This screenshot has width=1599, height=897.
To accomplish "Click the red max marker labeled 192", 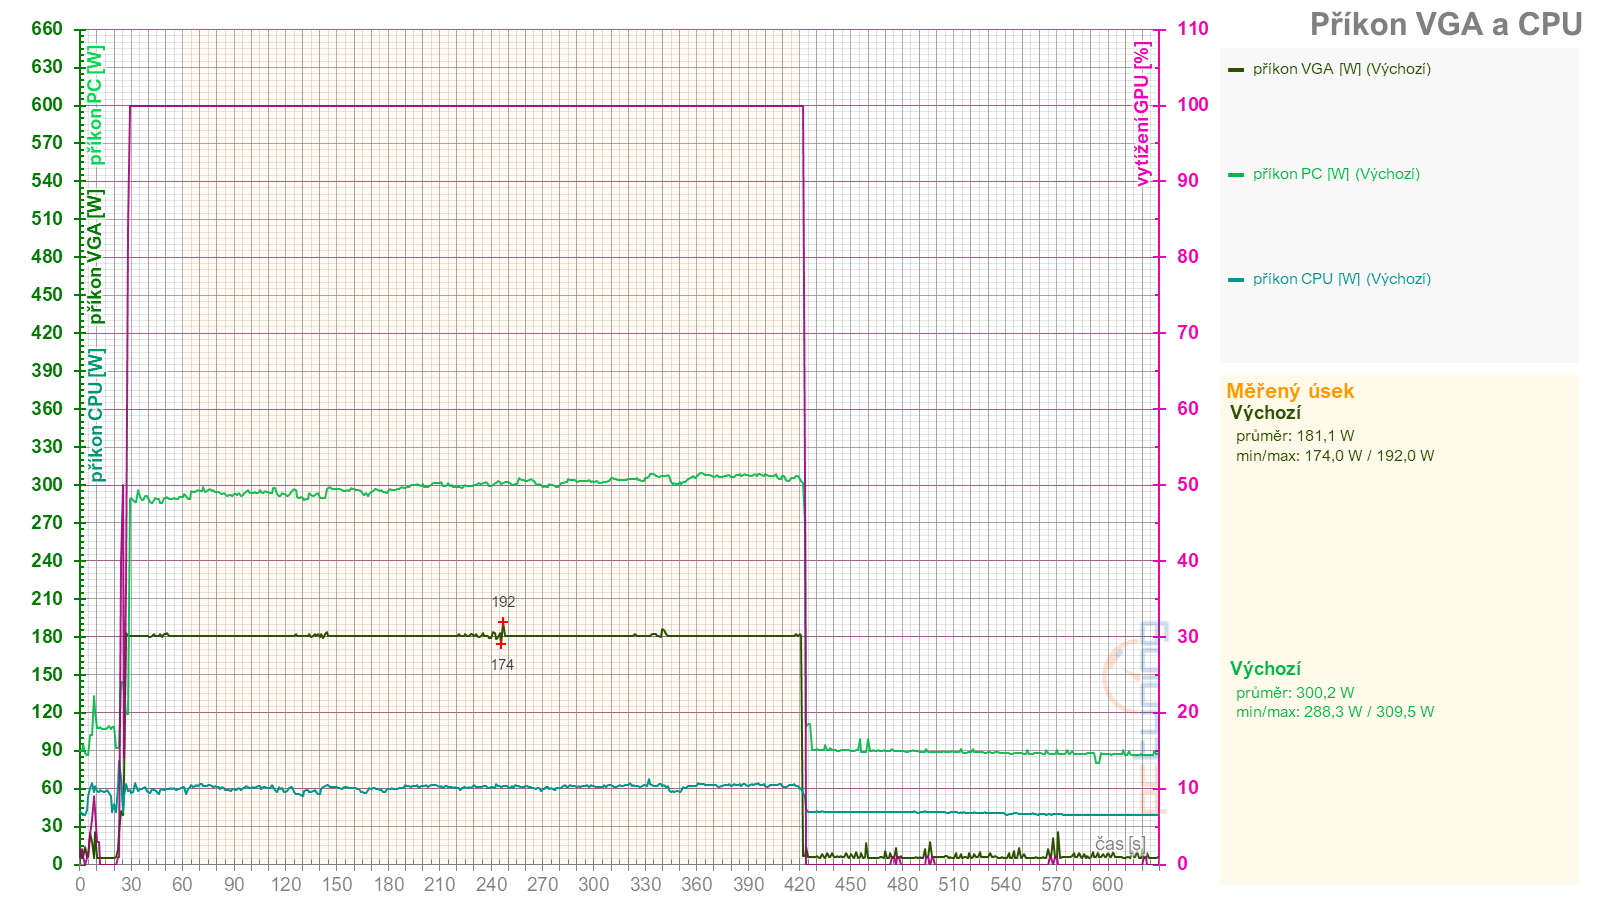I will coord(503,622).
